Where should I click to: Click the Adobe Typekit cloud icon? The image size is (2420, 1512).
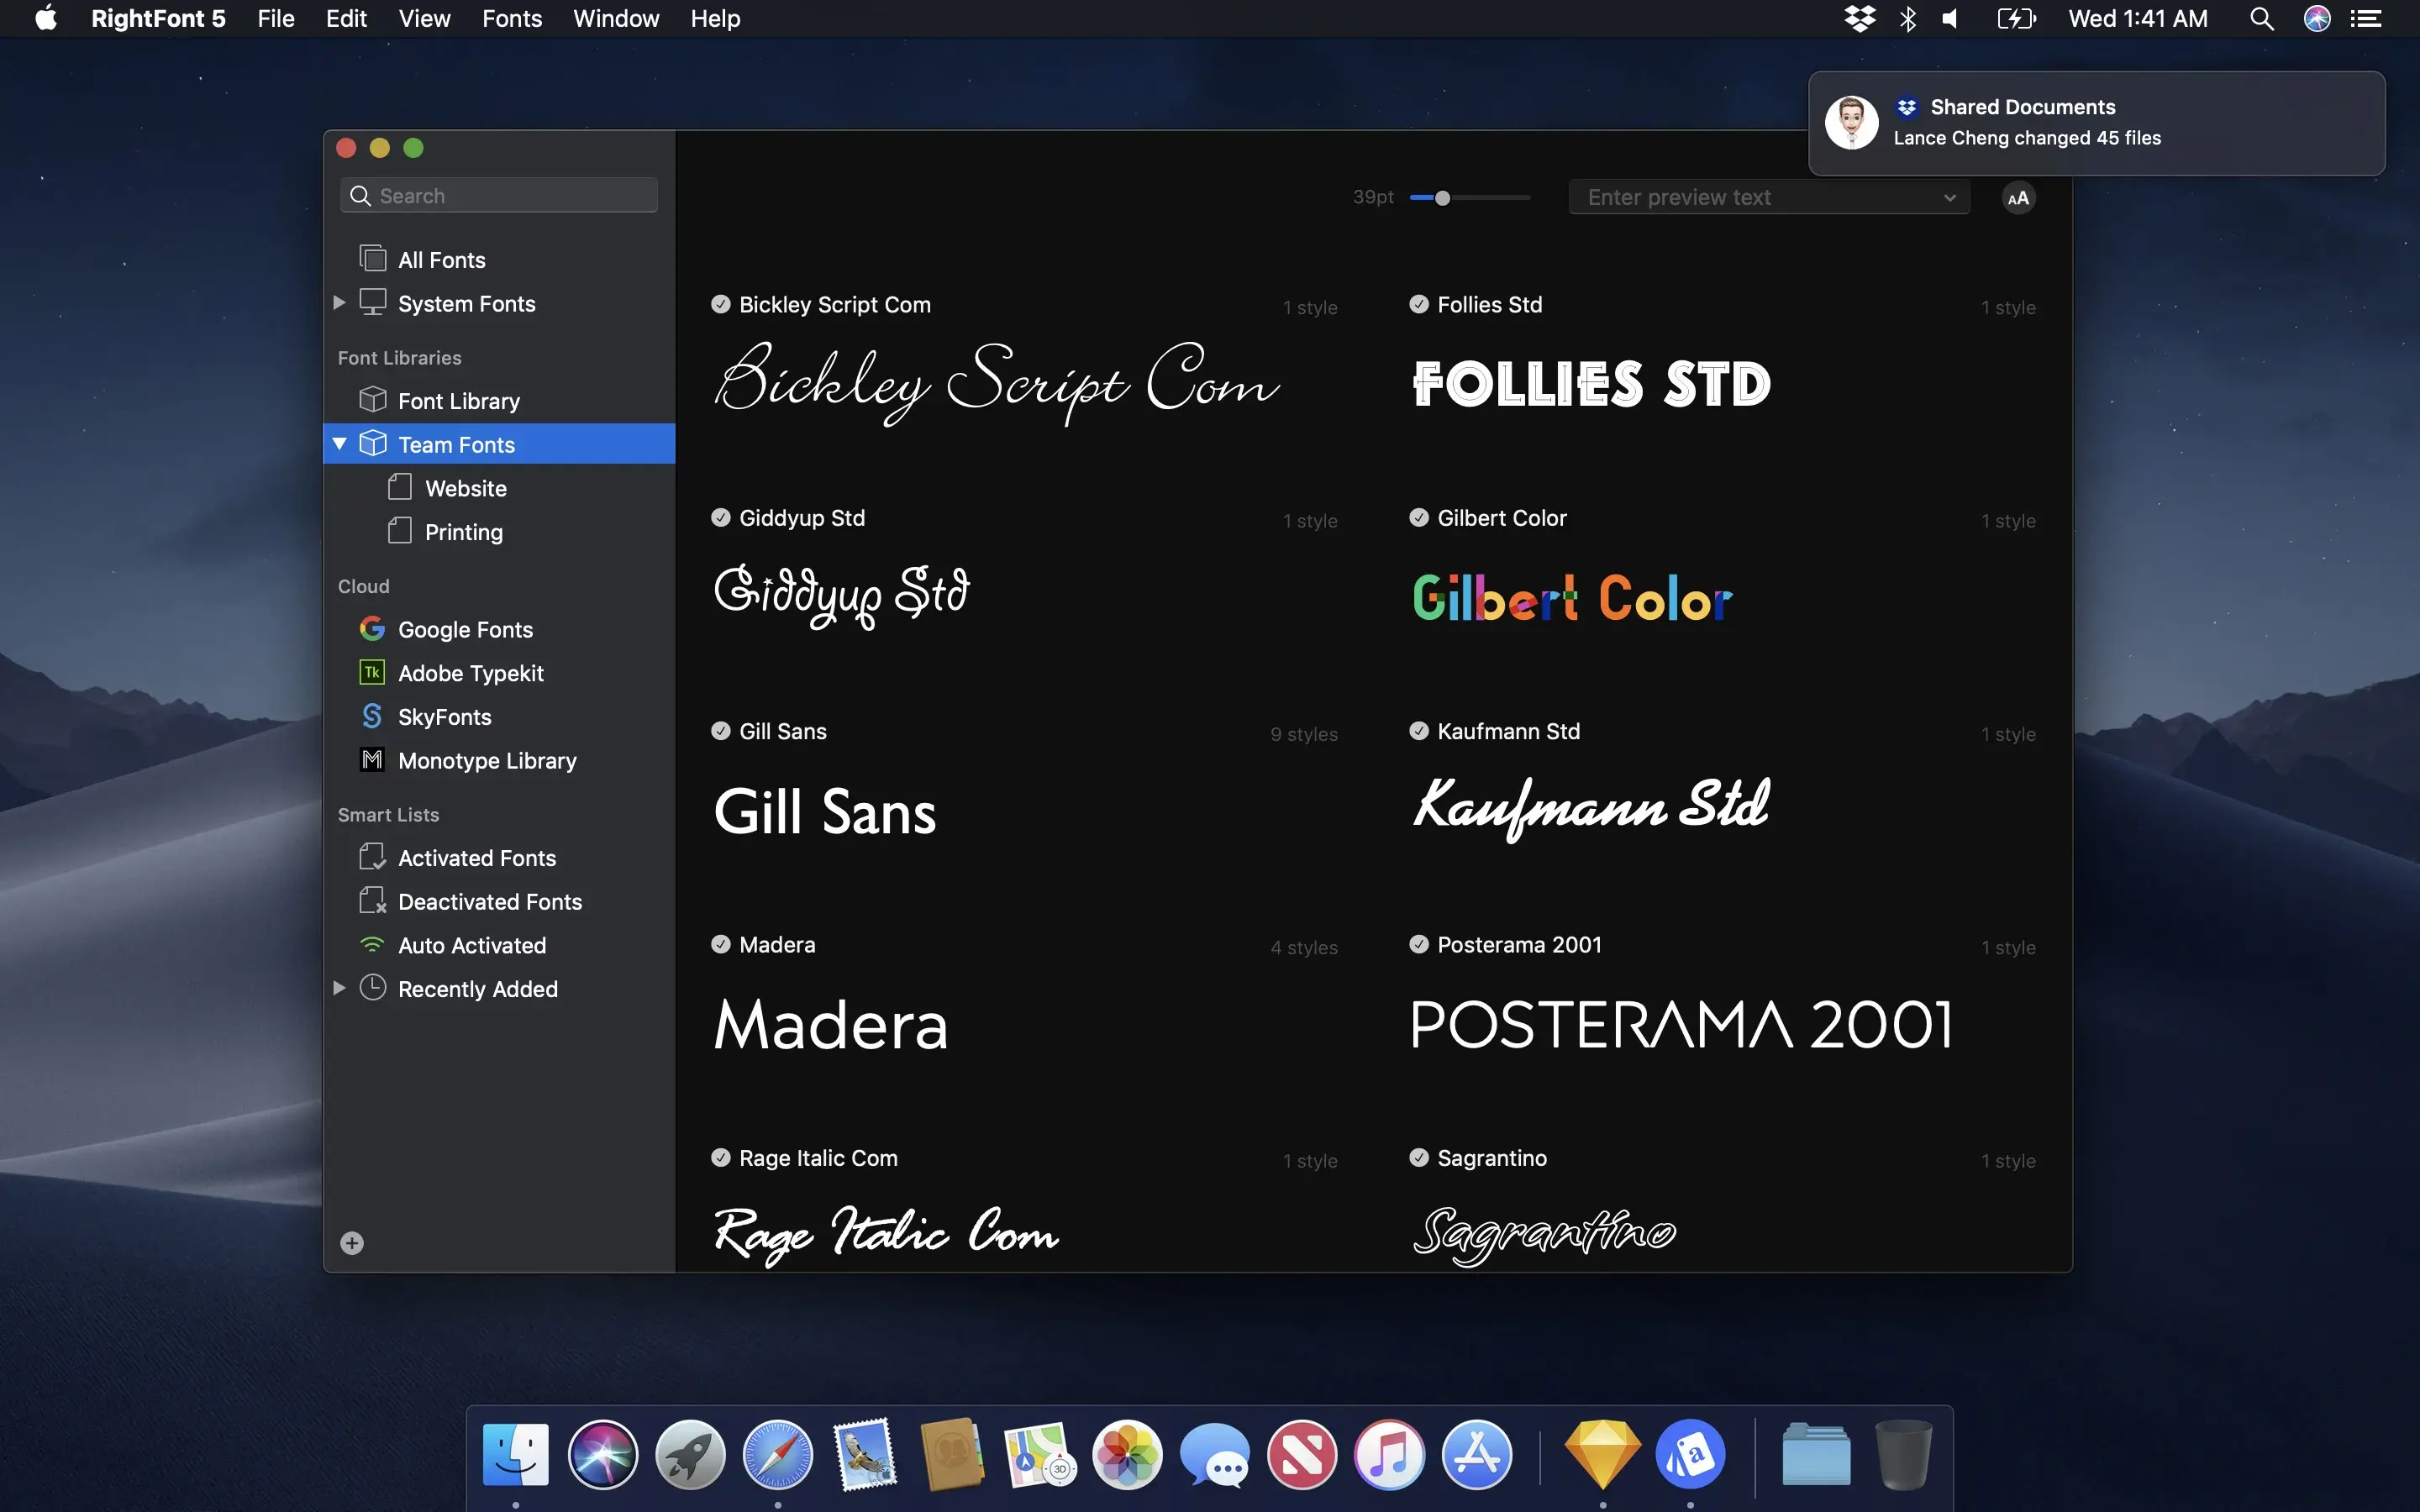(371, 672)
